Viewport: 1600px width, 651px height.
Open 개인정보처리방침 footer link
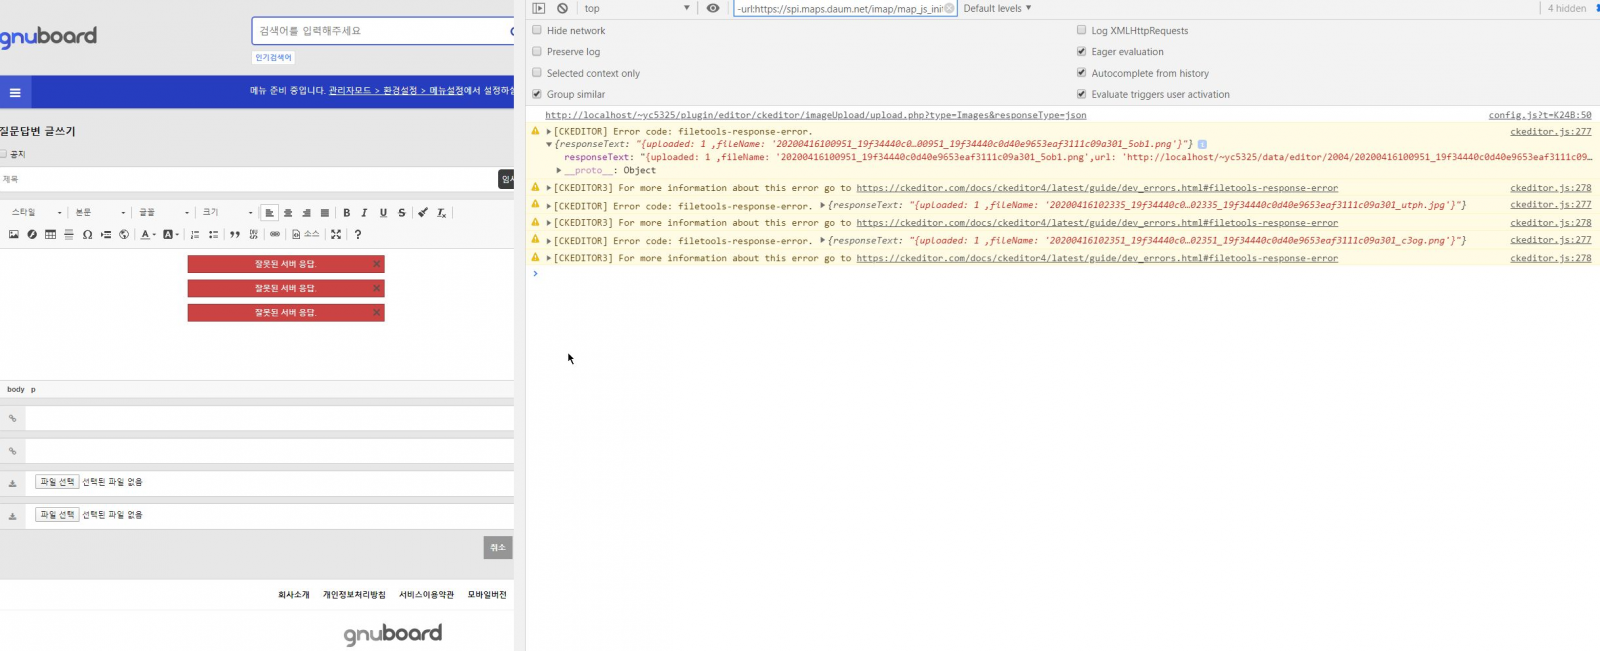[354, 595]
